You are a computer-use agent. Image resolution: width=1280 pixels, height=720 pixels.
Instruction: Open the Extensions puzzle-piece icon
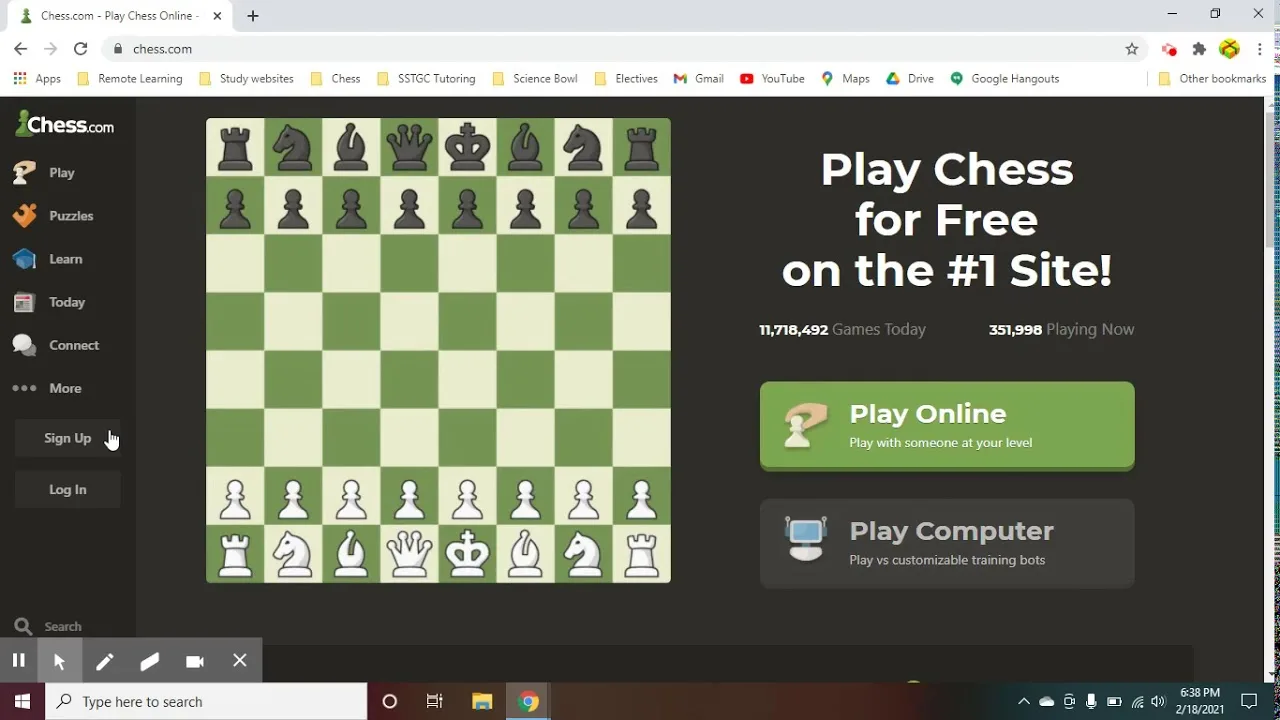1199,48
